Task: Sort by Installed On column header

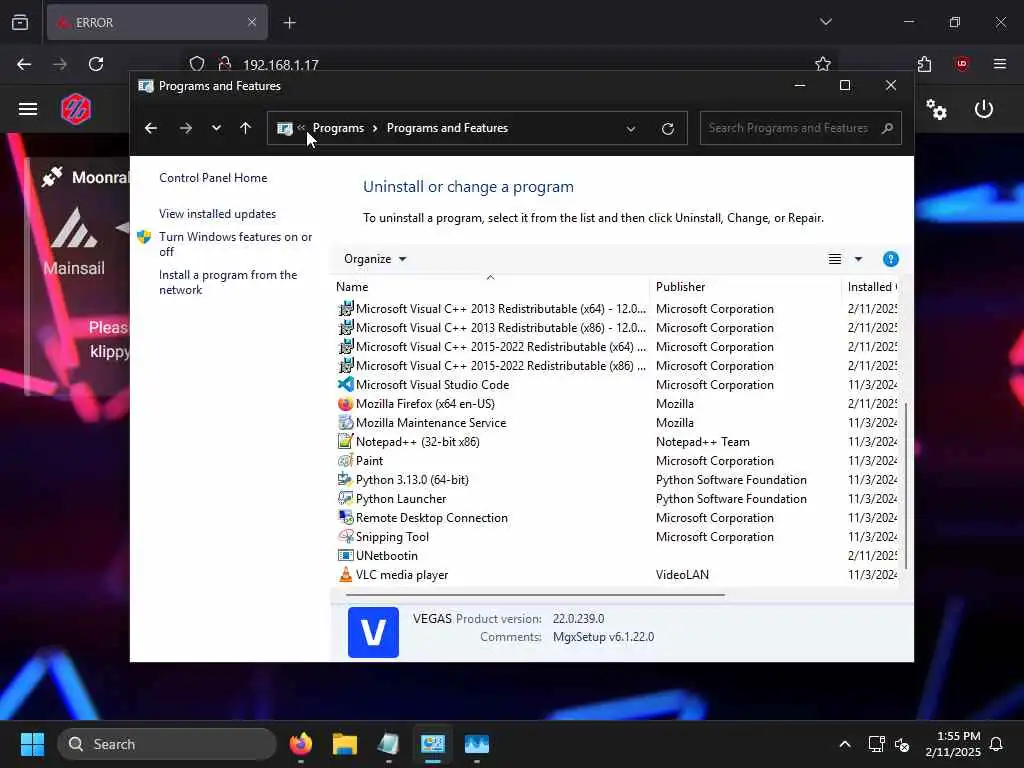Action: point(872,287)
